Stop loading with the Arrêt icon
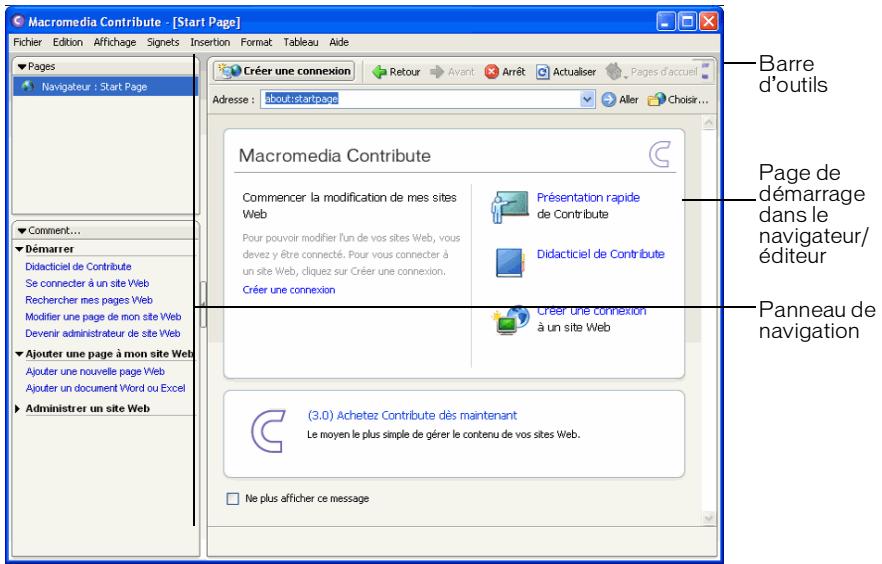The height and width of the screenshot is (564, 882). (x=492, y=72)
